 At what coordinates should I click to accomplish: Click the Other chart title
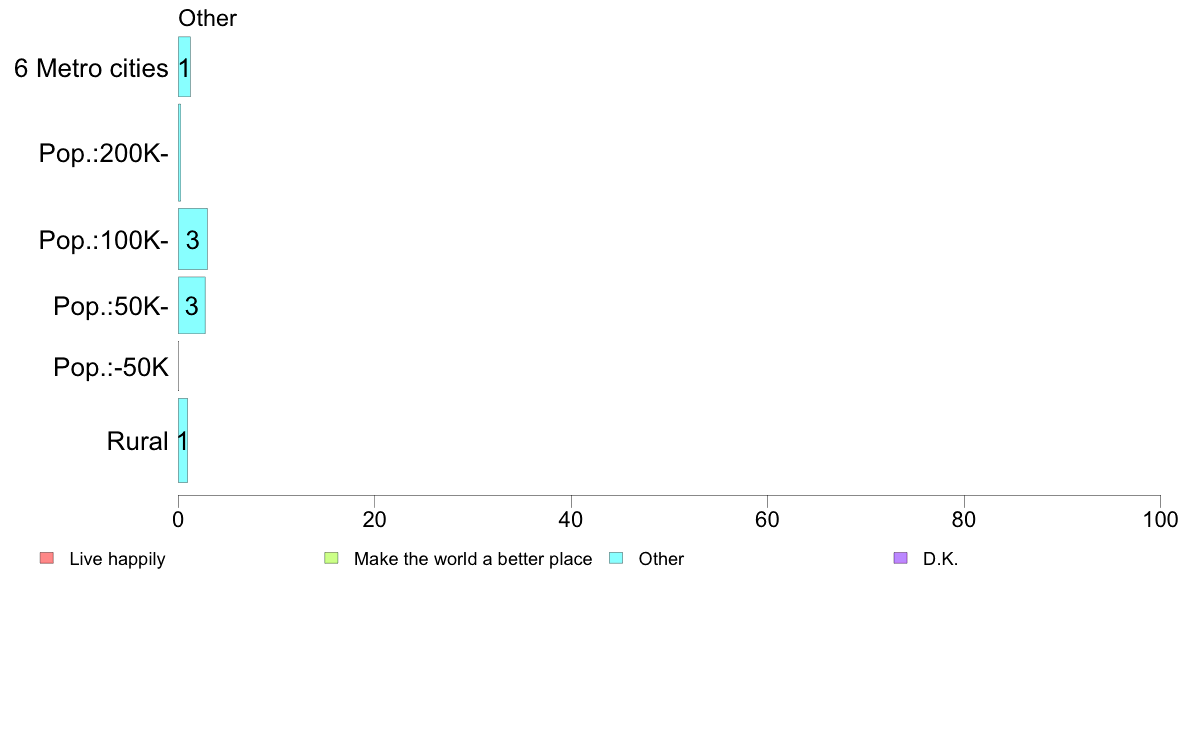tap(207, 18)
